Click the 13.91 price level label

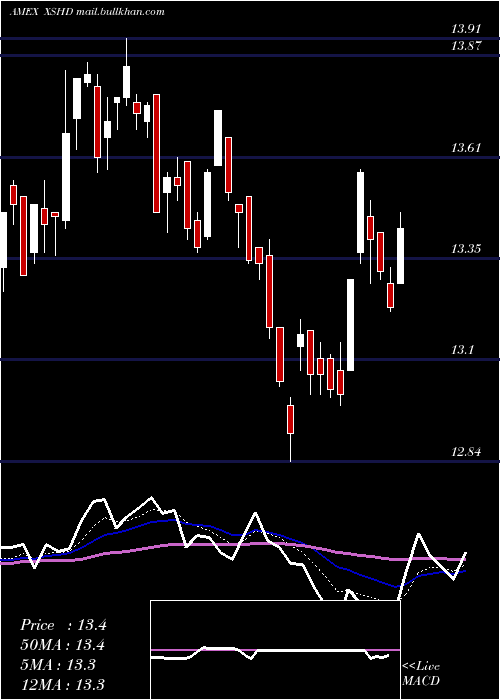tap(466, 29)
